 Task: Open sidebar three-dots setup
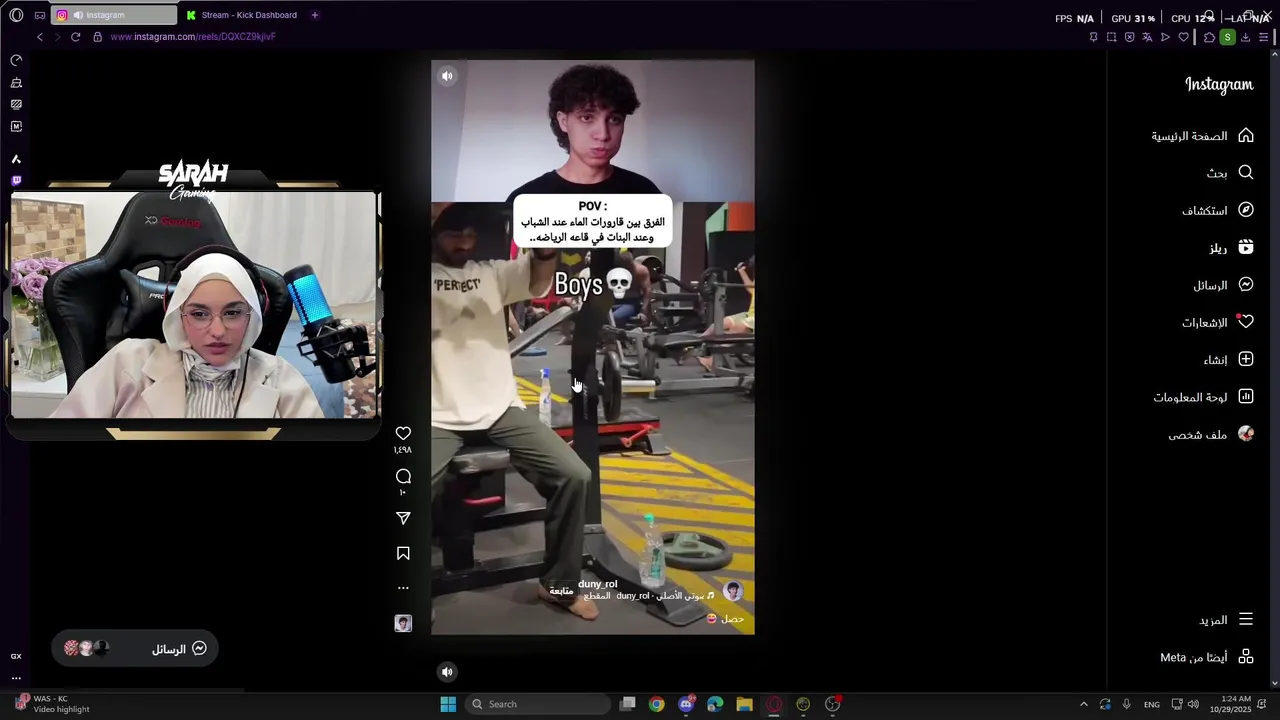tap(16, 678)
